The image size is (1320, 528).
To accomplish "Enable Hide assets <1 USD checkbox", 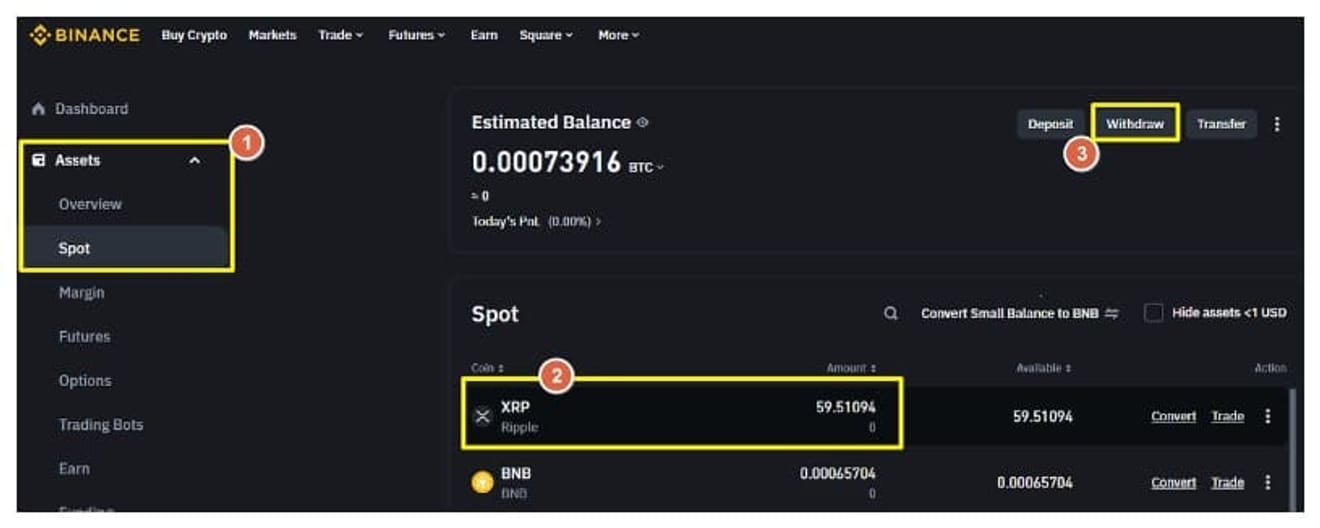I will coord(1154,313).
